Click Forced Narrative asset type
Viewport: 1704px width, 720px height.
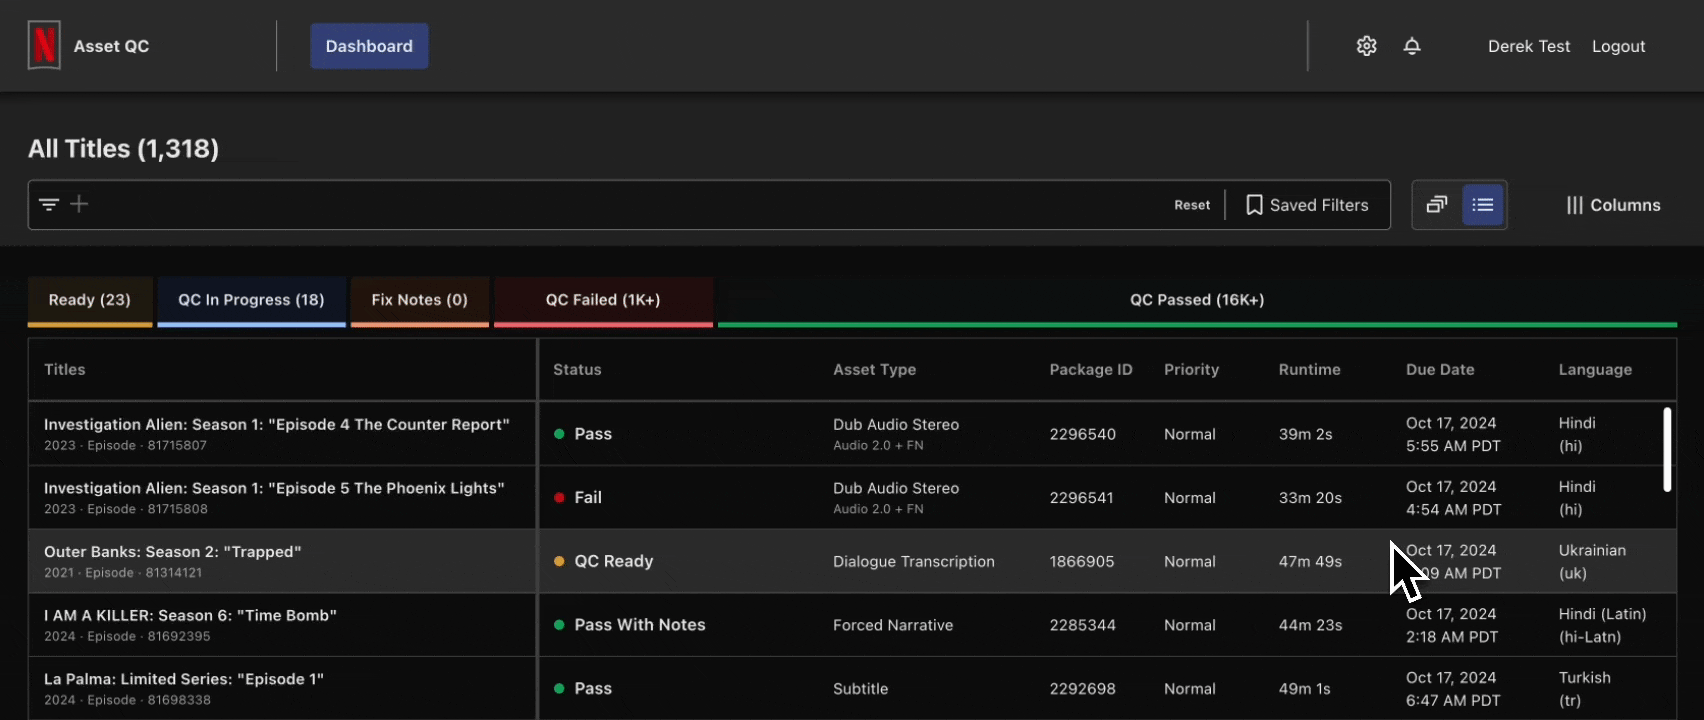click(893, 625)
